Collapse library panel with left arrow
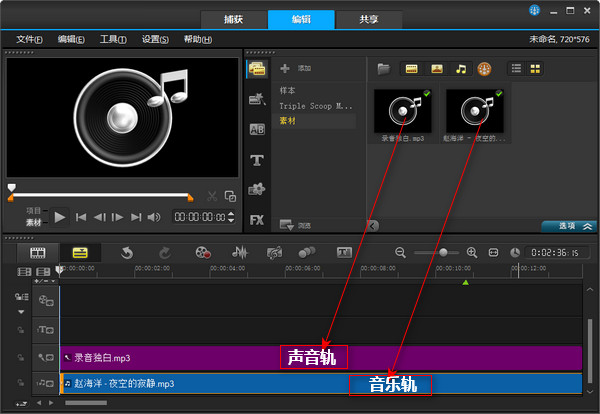The height and width of the screenshot is (414, 600). coord(373,226)
